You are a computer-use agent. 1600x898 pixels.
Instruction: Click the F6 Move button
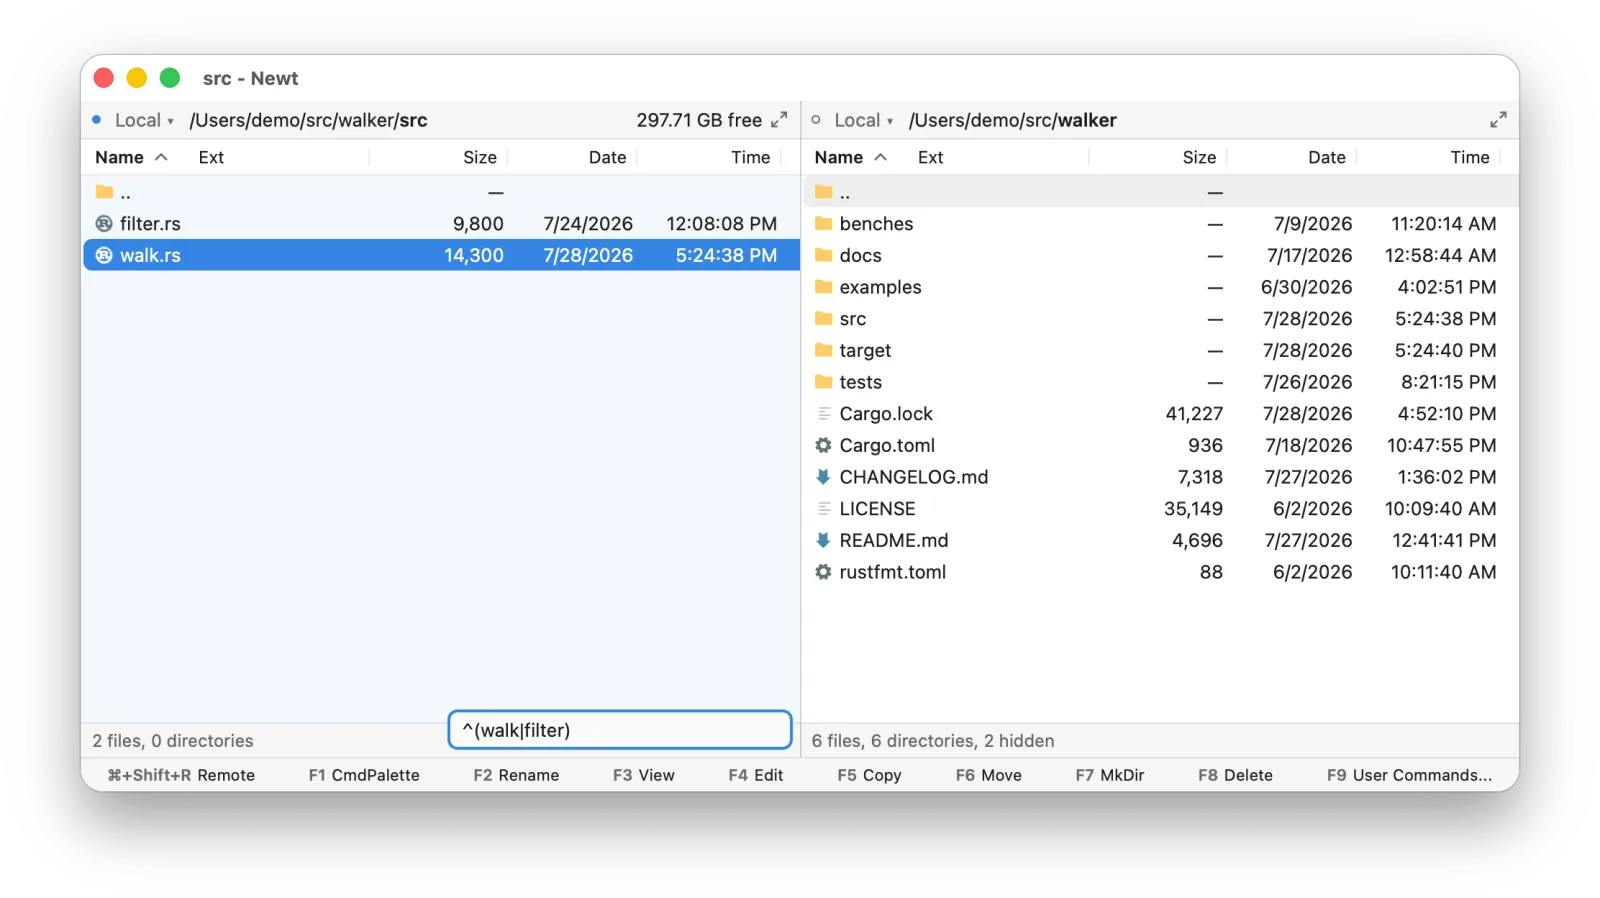tap(988, 775)
